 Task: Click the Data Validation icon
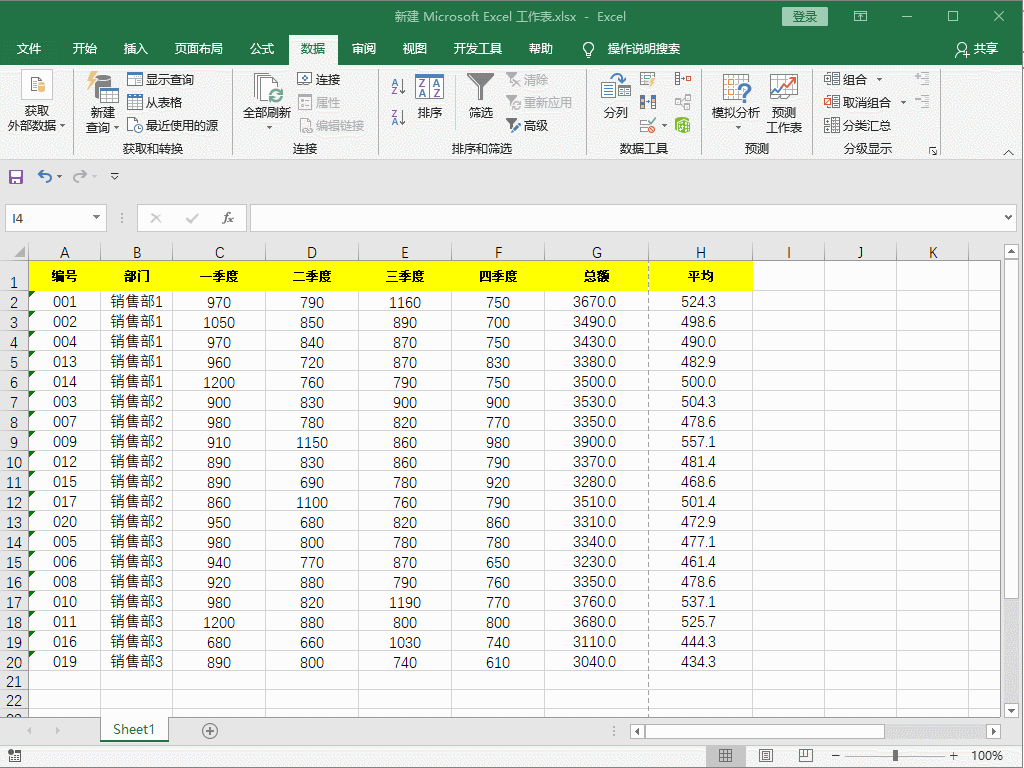point(648,125)
